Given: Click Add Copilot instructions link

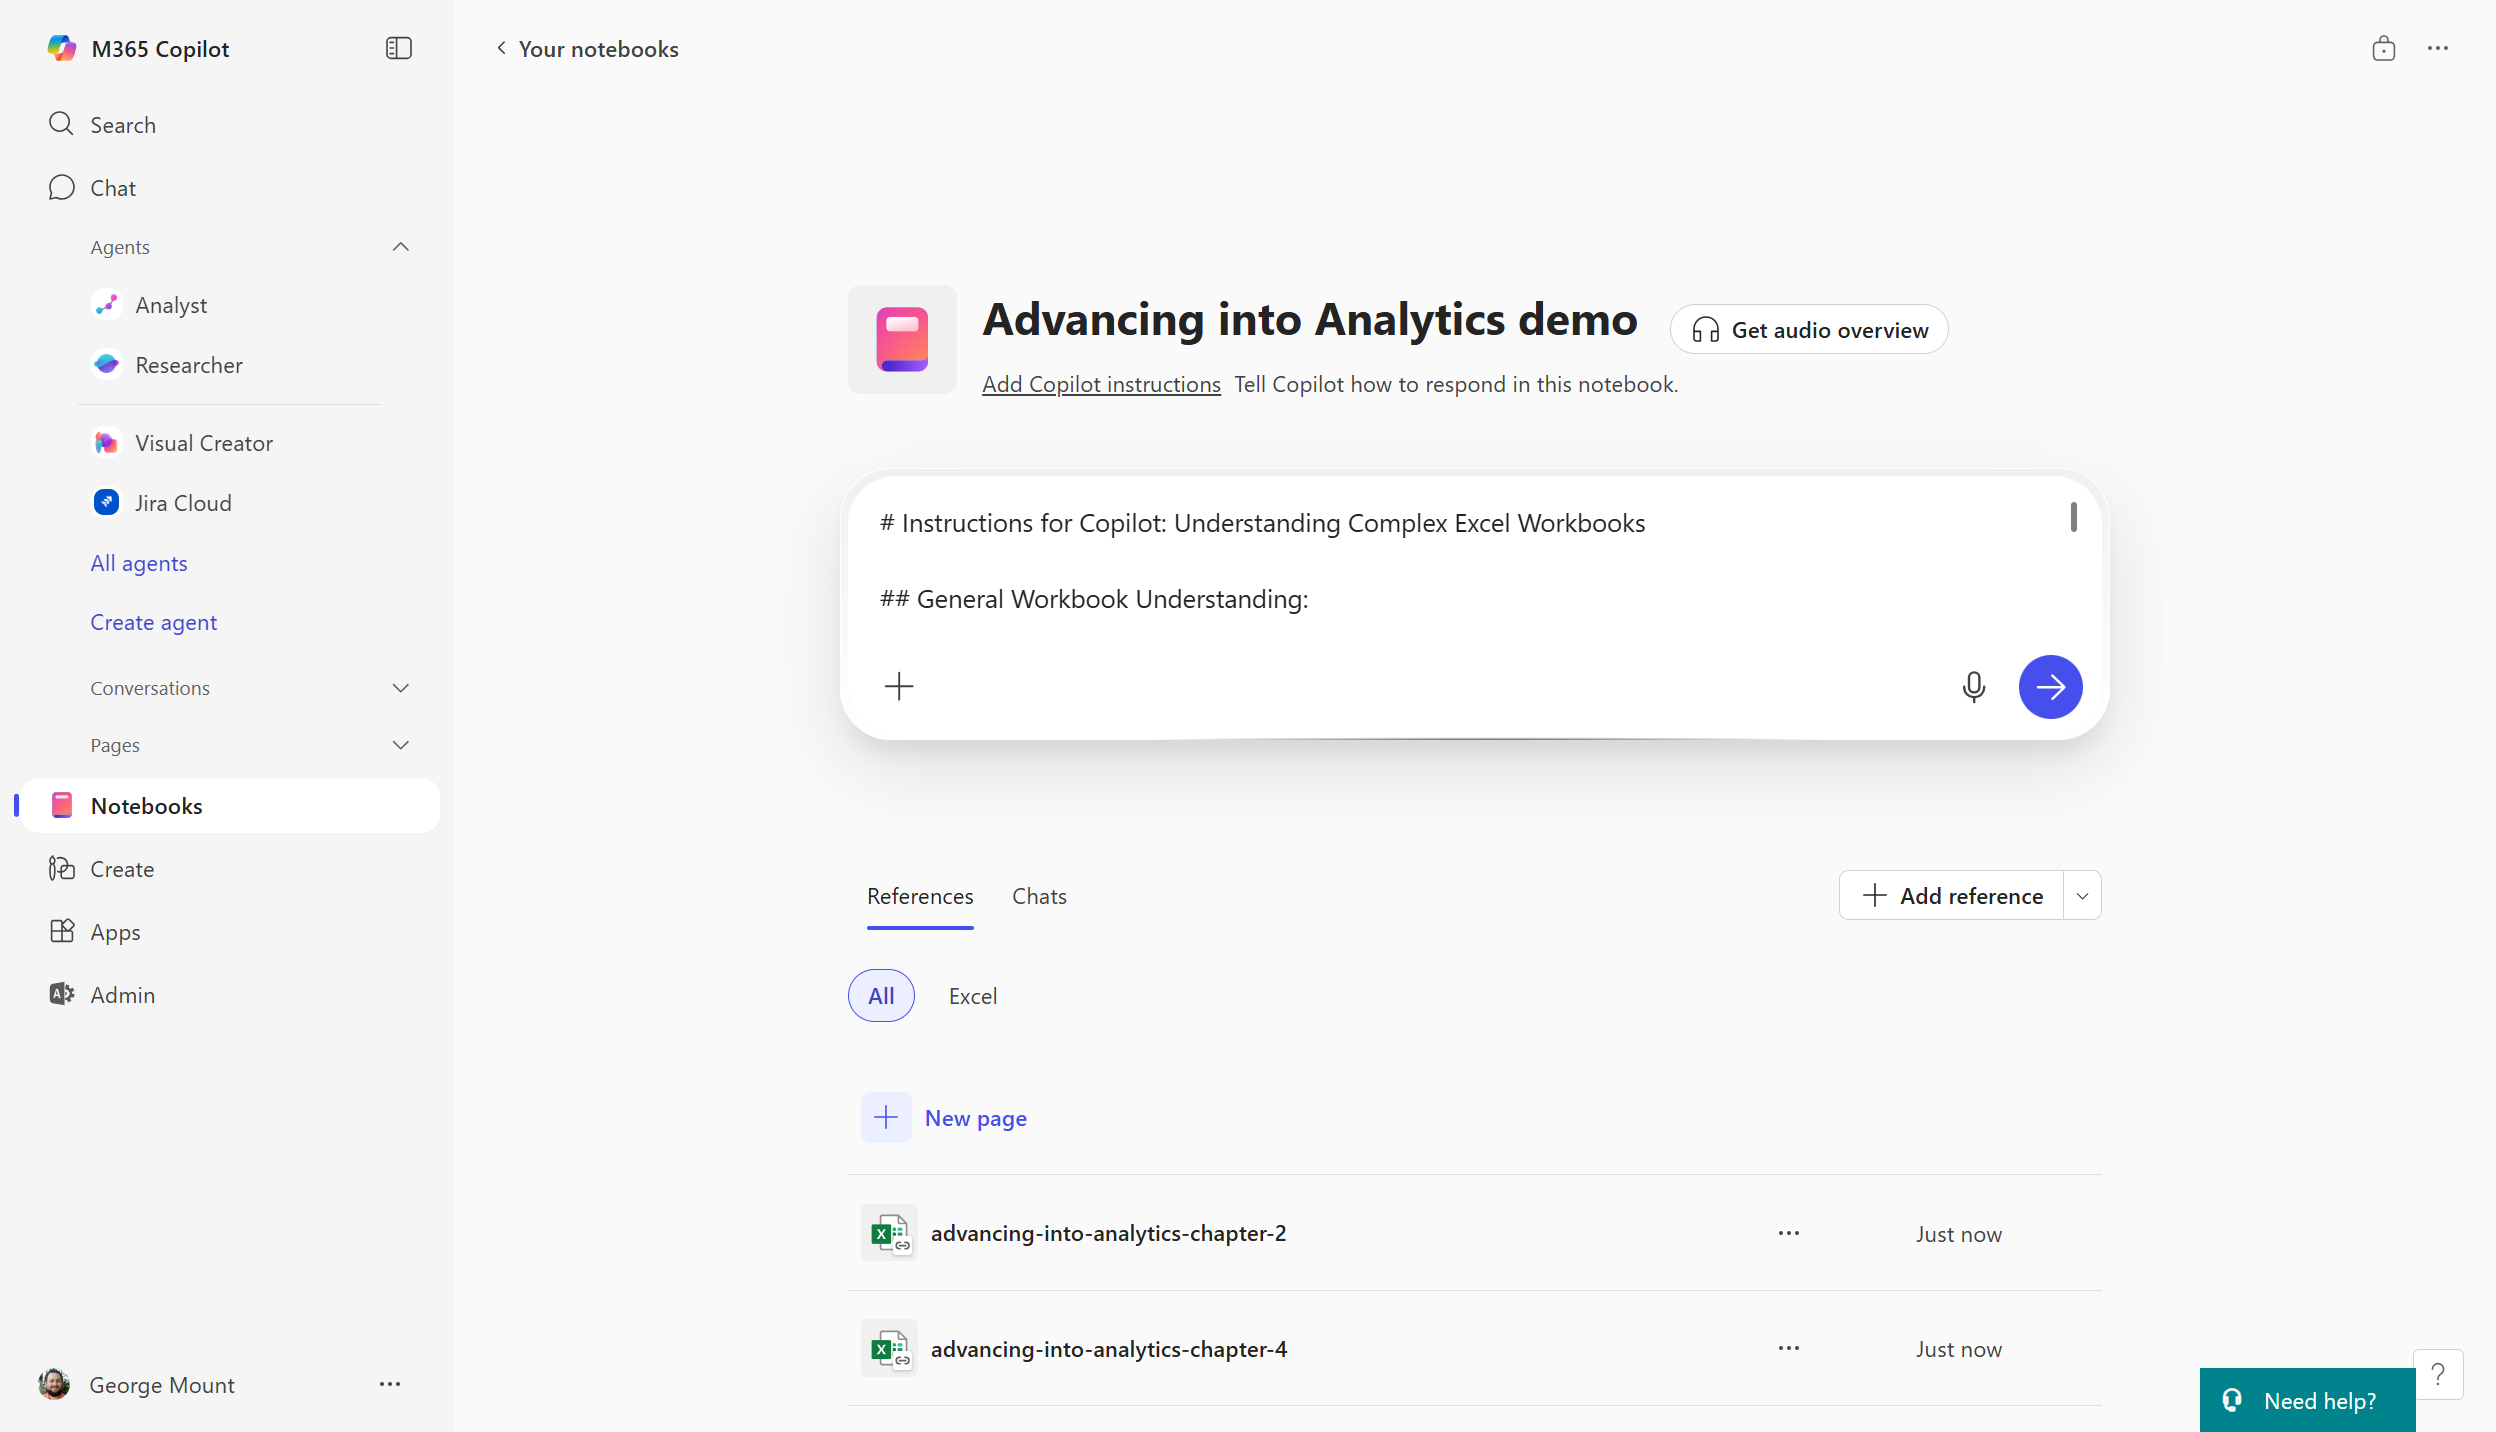Looking at the screenshot, I should point(1100,384).
